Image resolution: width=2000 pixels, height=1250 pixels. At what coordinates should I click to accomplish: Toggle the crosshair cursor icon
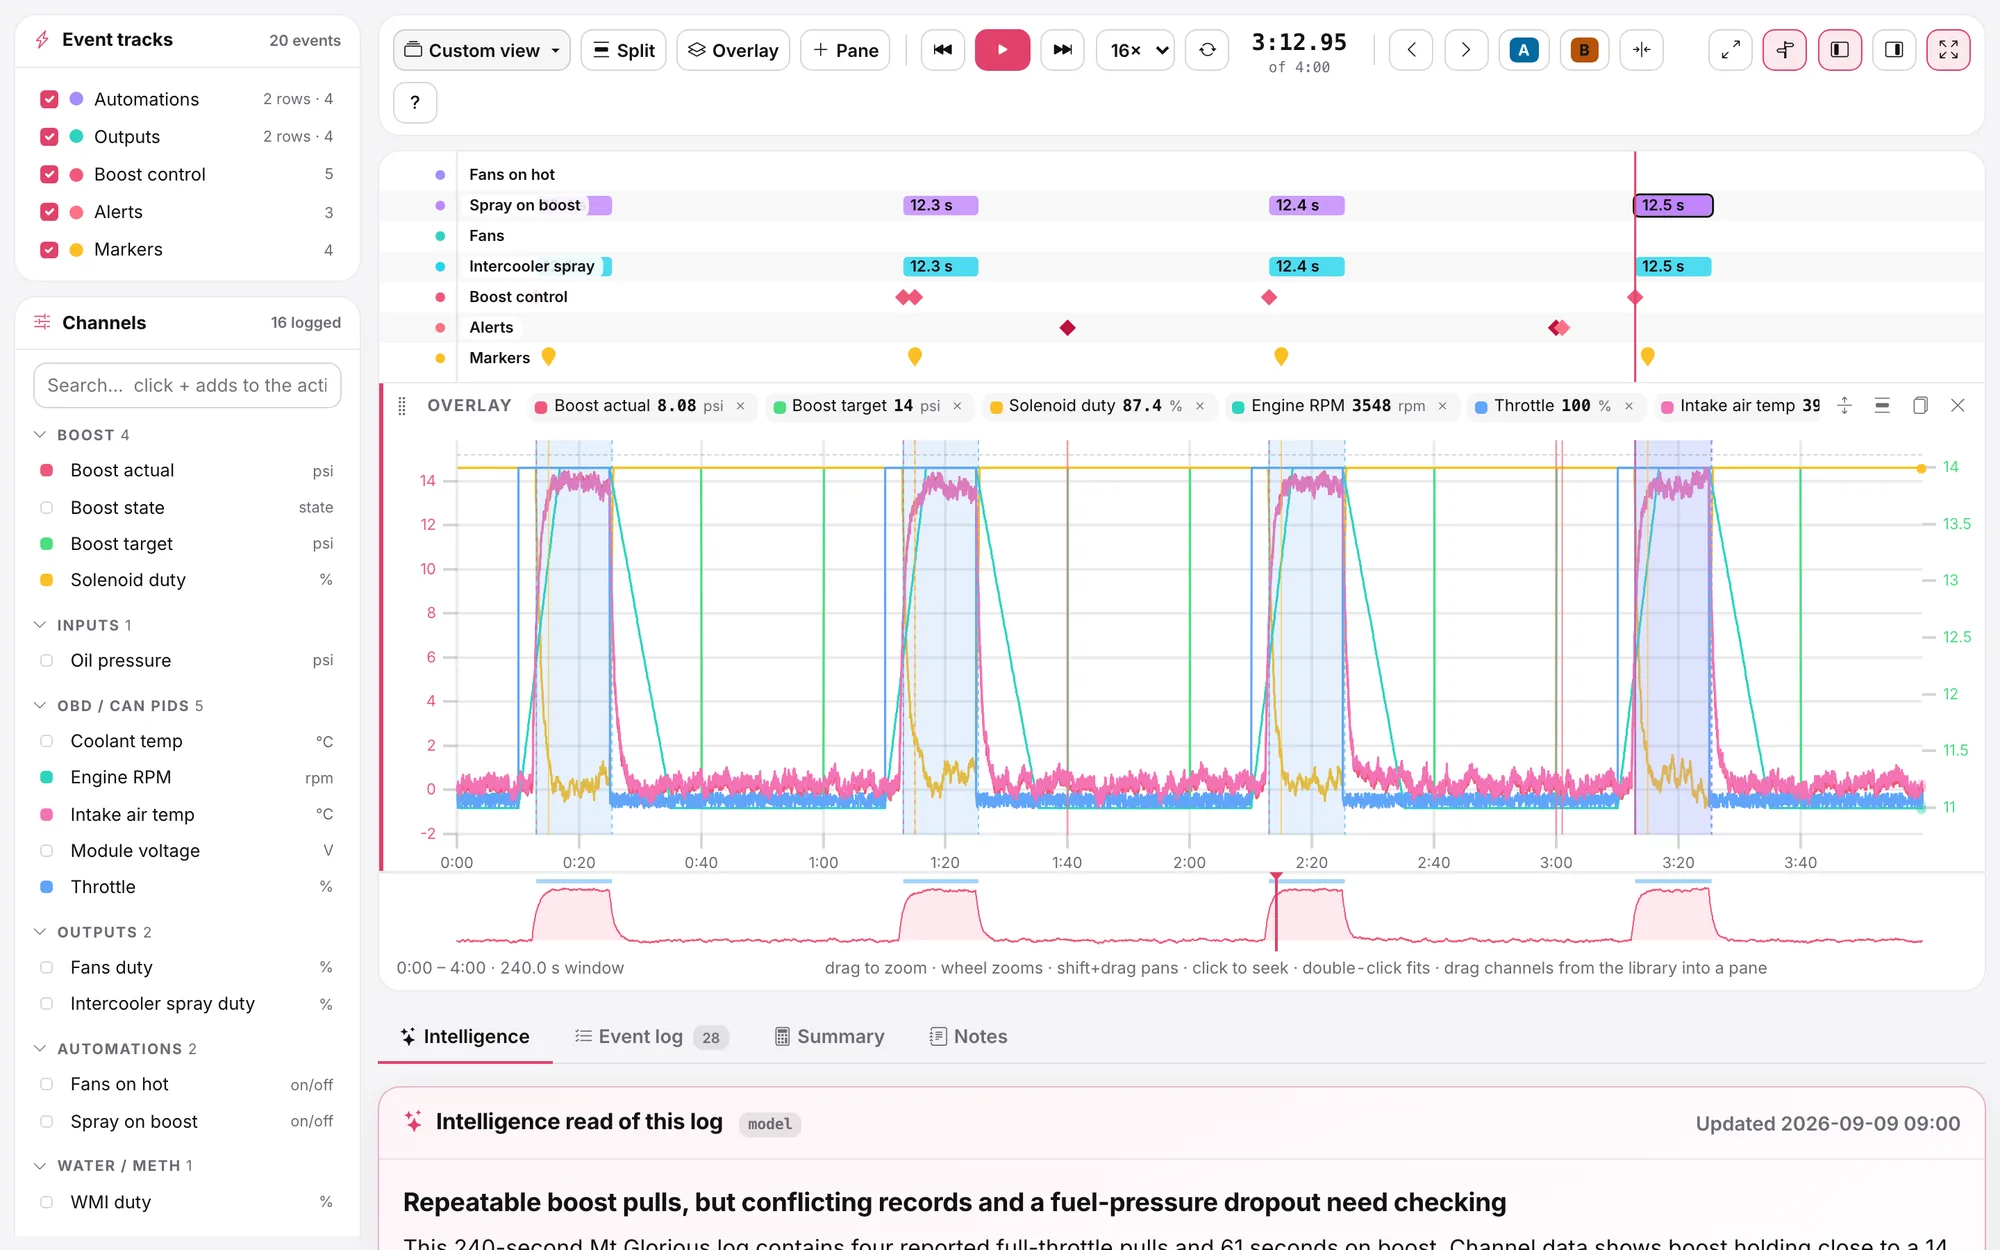pos(1785,50)
